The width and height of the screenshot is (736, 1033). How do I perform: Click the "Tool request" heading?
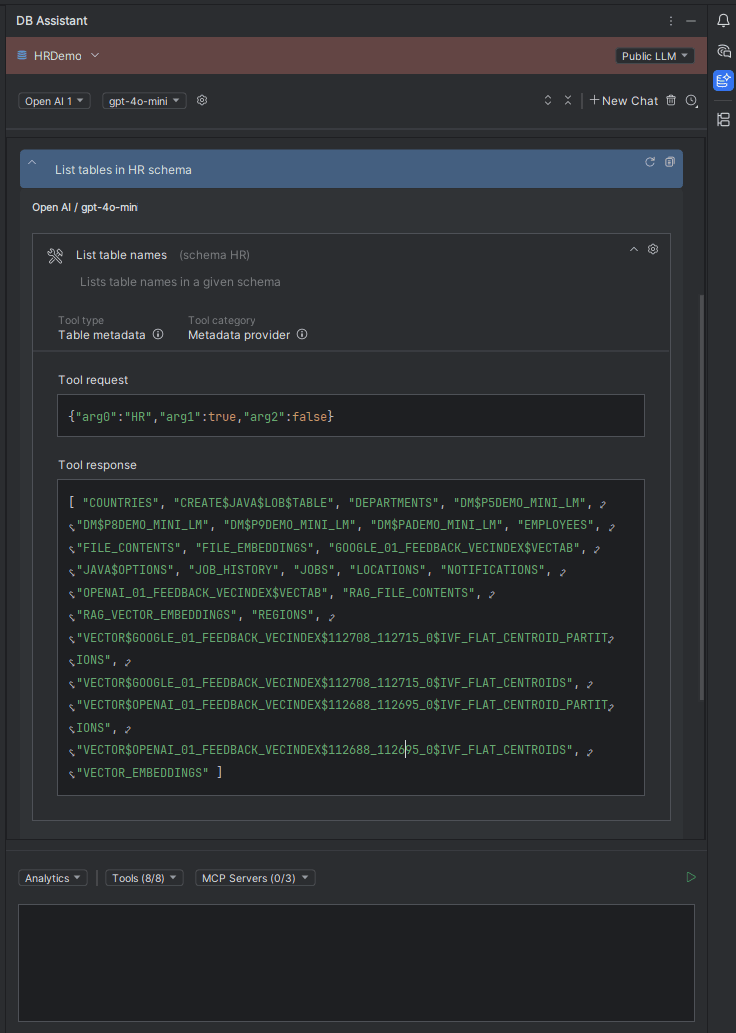pyautogui.click(x=93, y=380)
